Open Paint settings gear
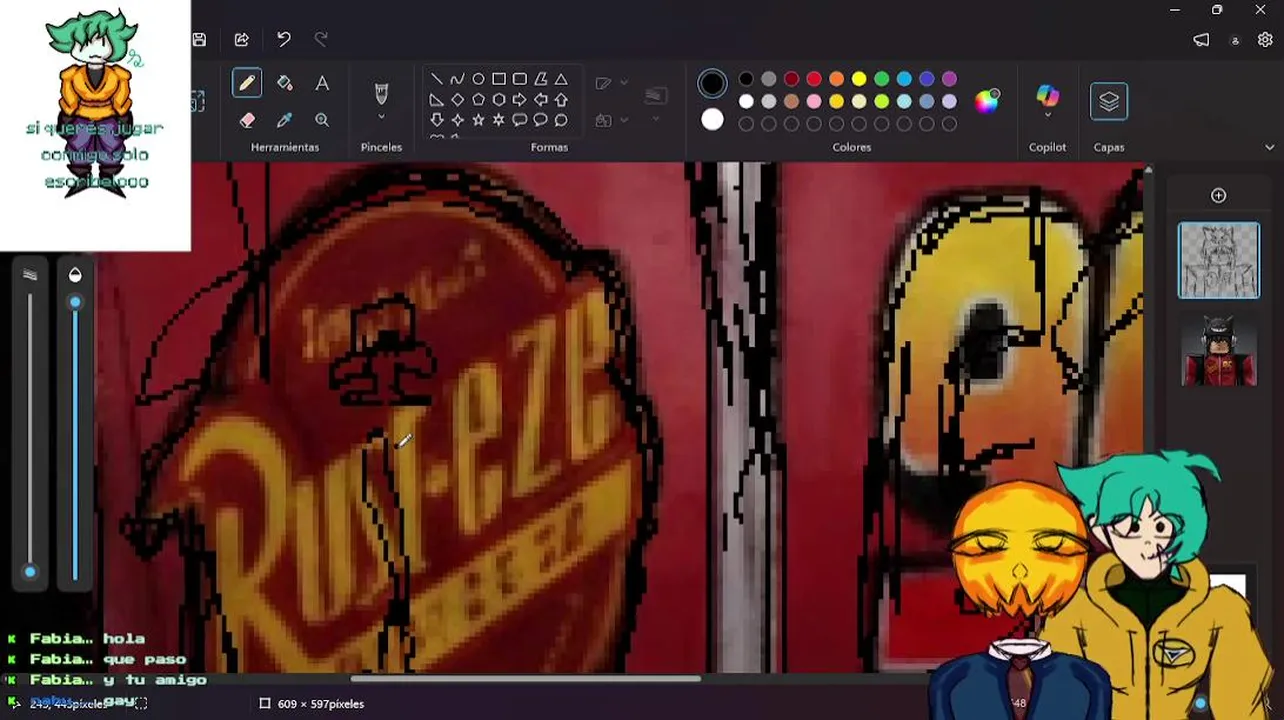This screenshot has height=720, width=1284. coord(1265,40)
